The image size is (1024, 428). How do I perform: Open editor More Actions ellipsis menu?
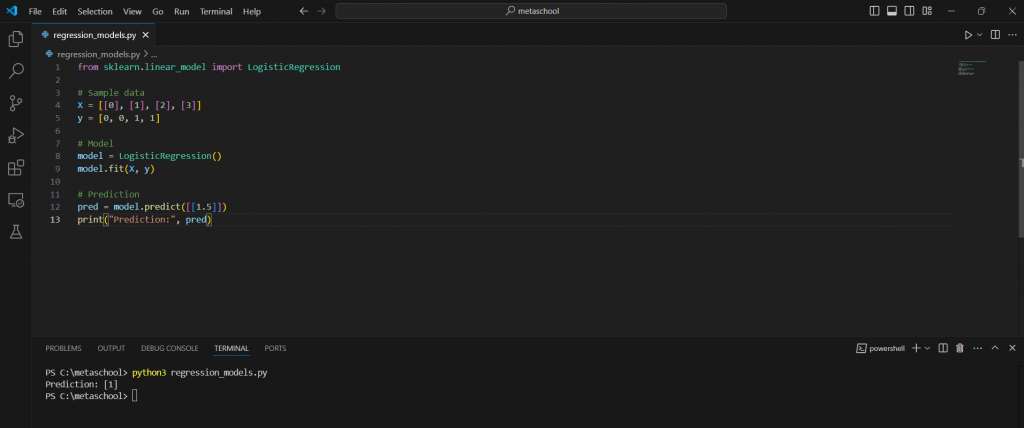(x=1012, y=35)
